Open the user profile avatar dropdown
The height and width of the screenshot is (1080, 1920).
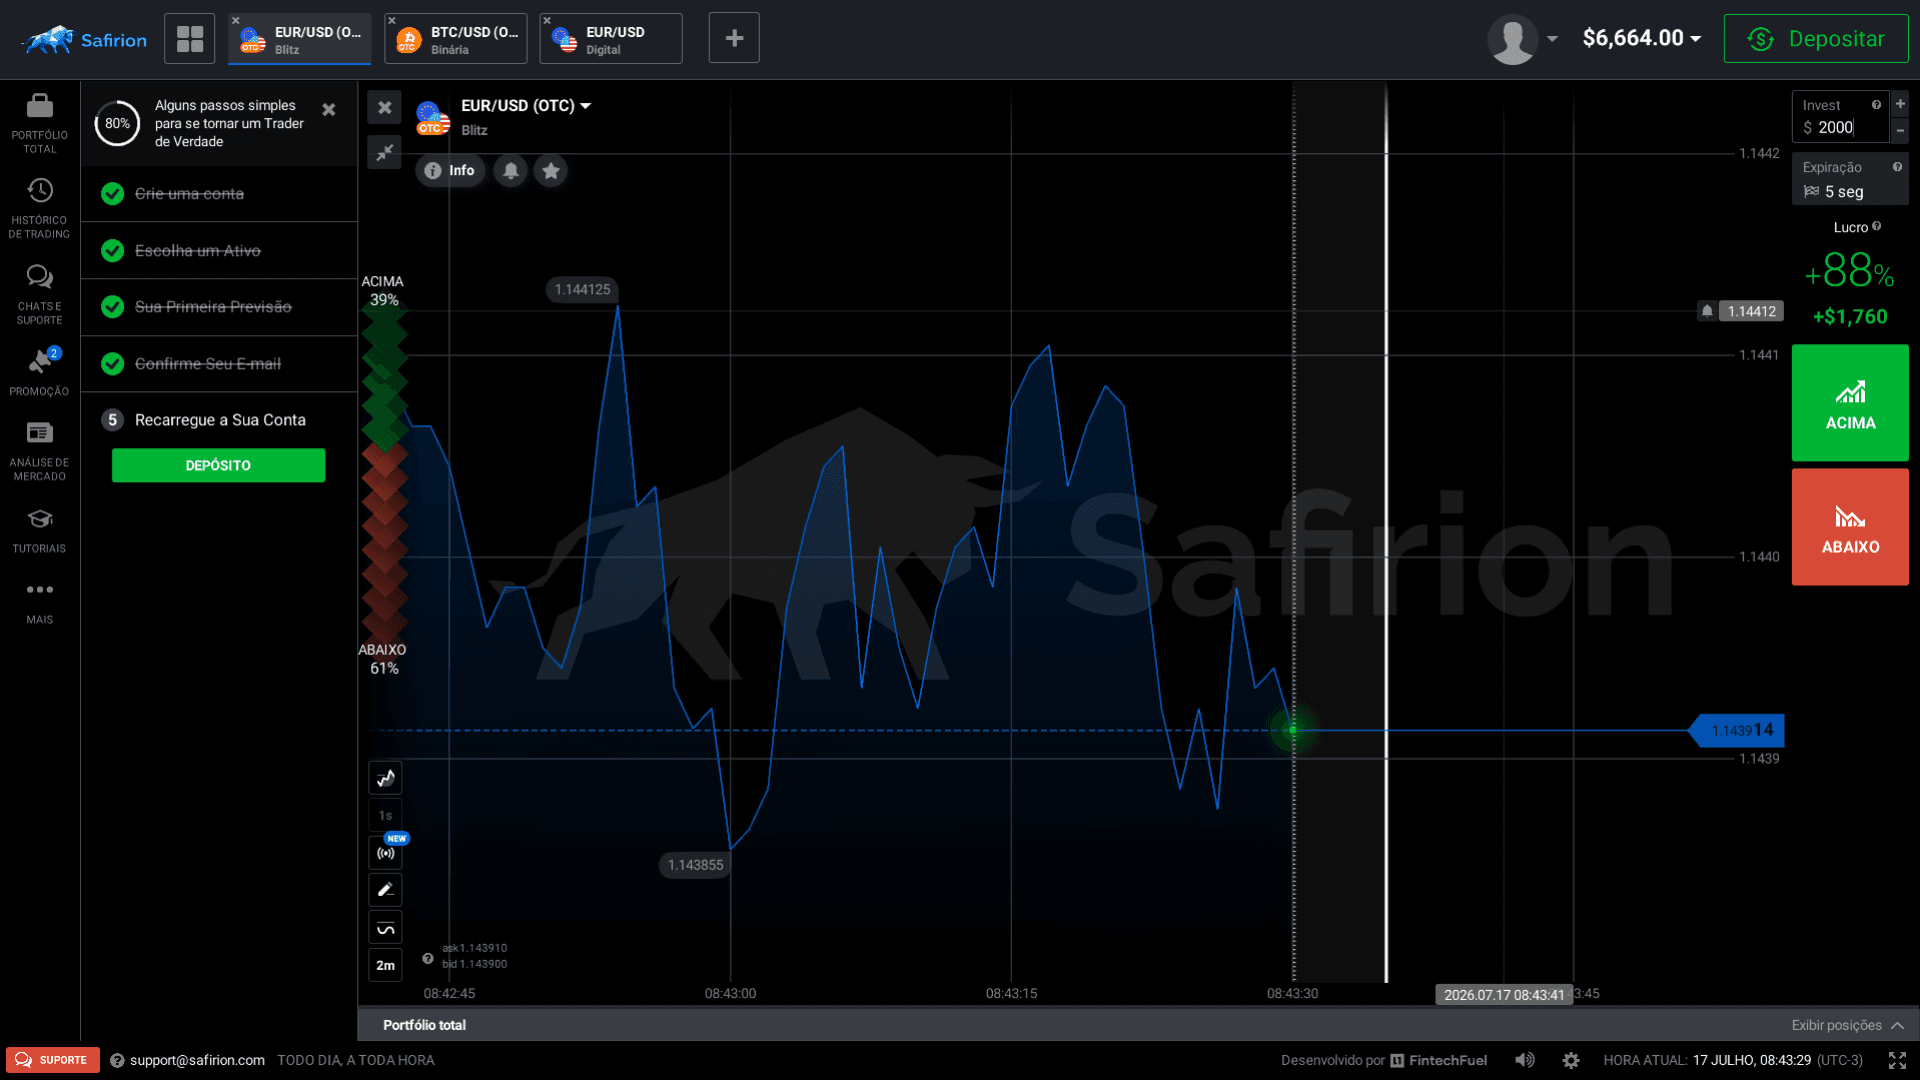click(x=1523, y=38)
